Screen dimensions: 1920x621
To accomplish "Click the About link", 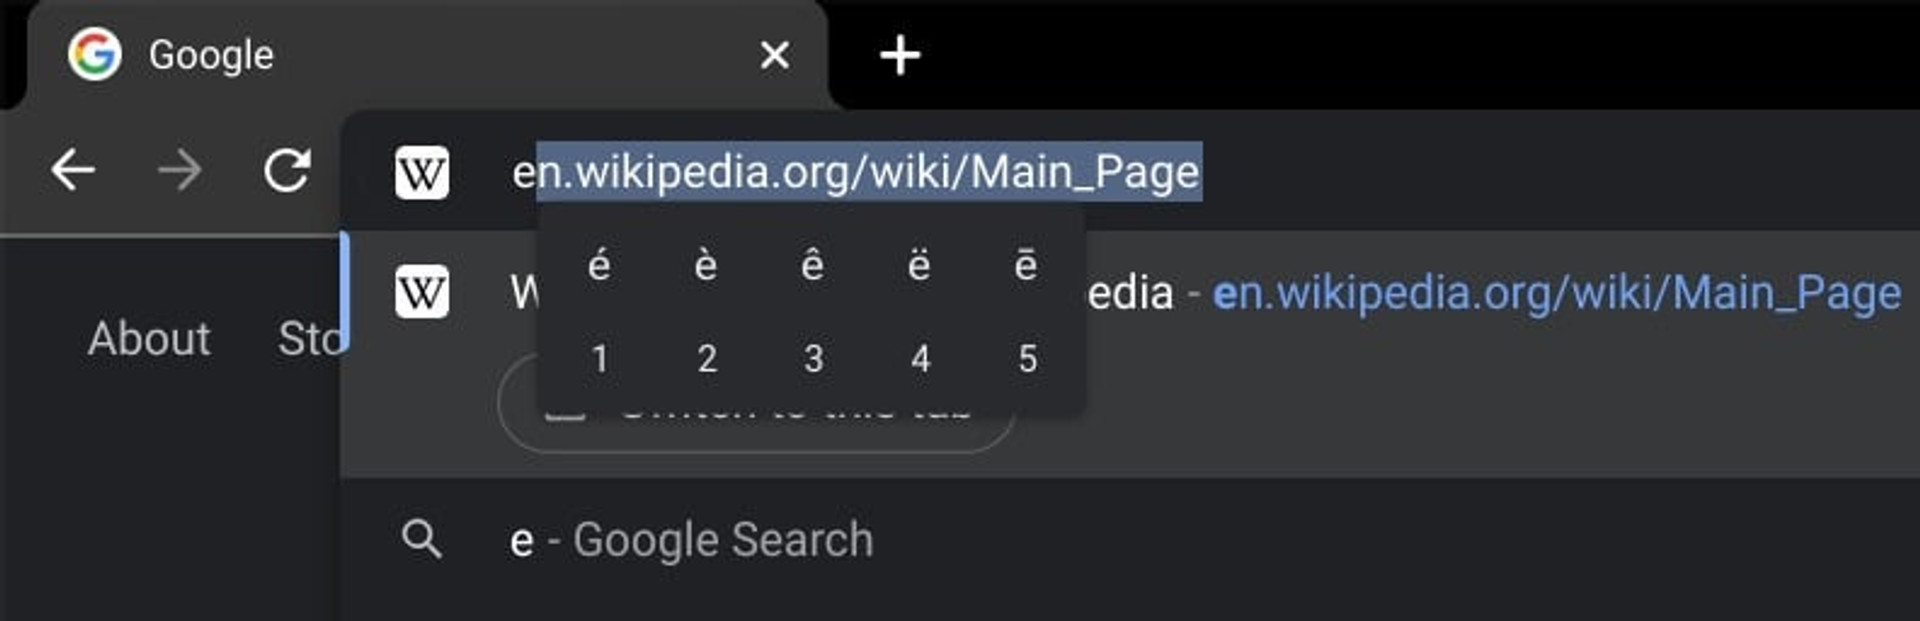I will [149, 339].
